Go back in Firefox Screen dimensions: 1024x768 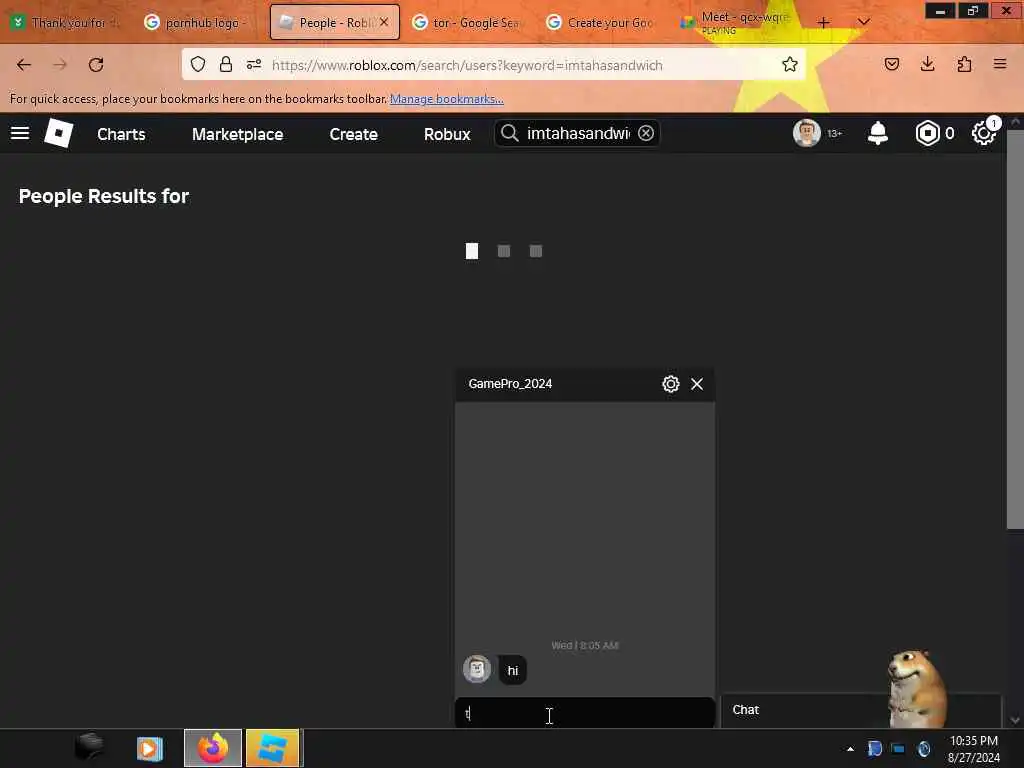click(x=24, y=65)
